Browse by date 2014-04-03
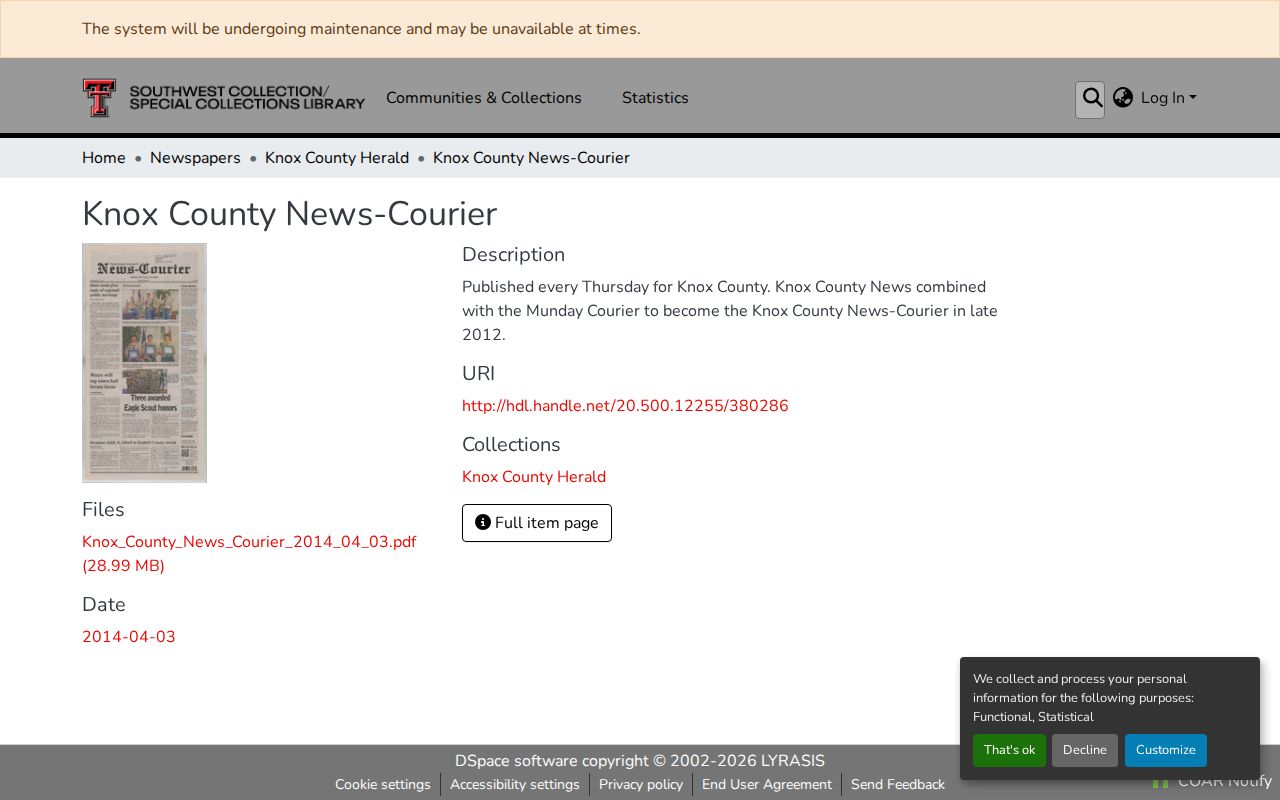The width and height of the screenshot is (1280, 800). pyautogui.click(x=129, y=637)
